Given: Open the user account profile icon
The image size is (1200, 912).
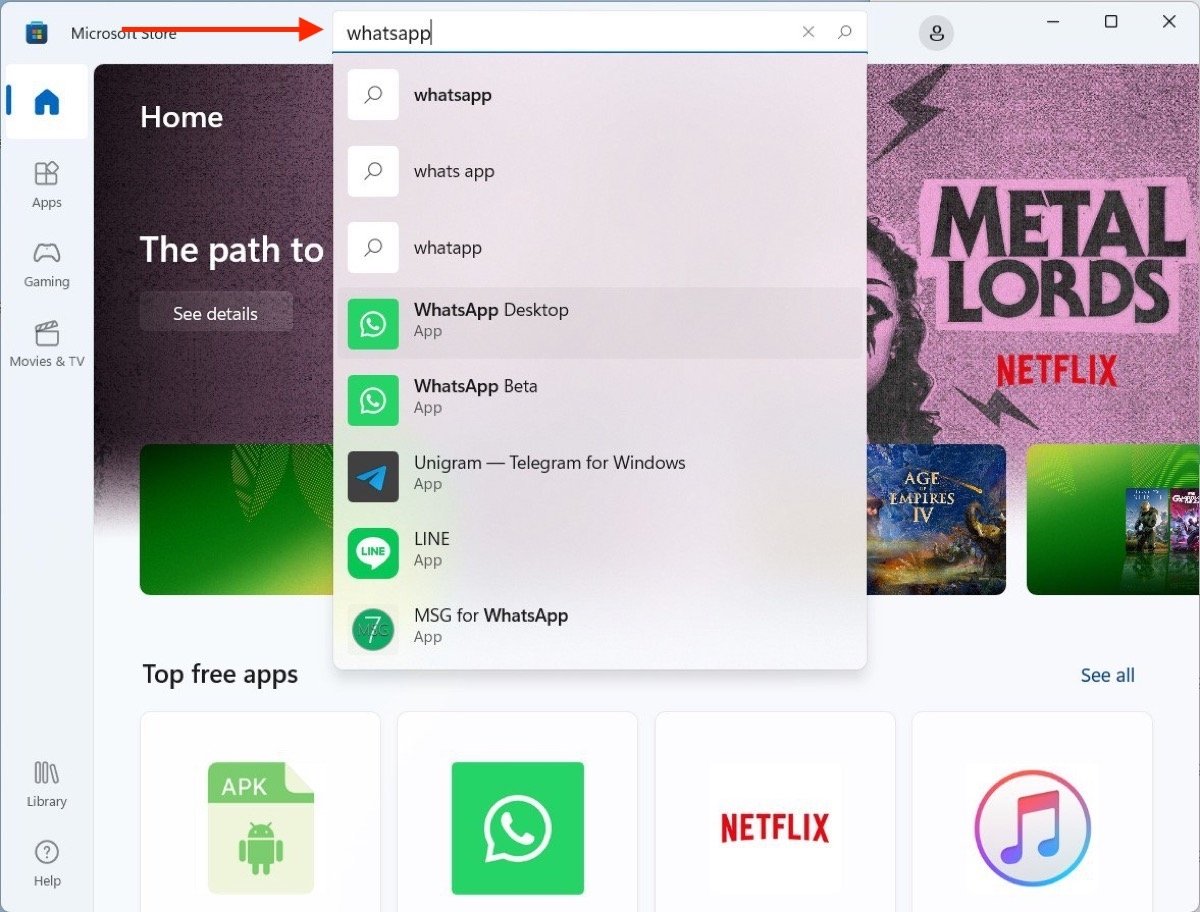Looking at the screenshot, I should (936, 33).
